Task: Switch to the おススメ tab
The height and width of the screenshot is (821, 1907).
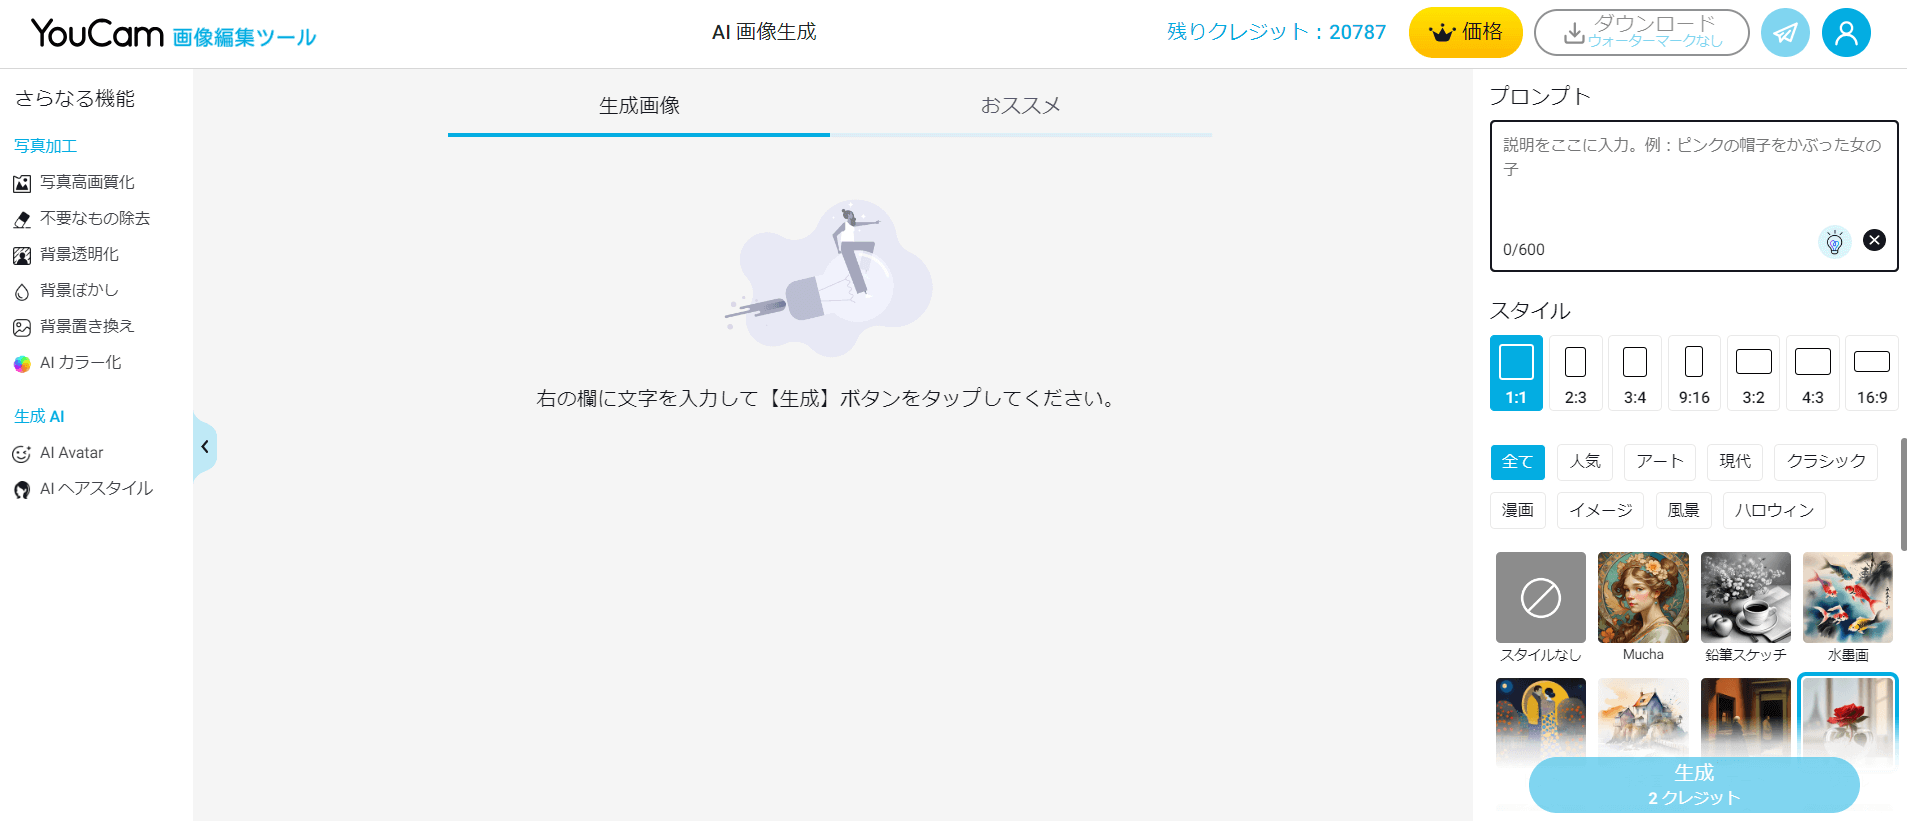Action: click(1020, 106)
